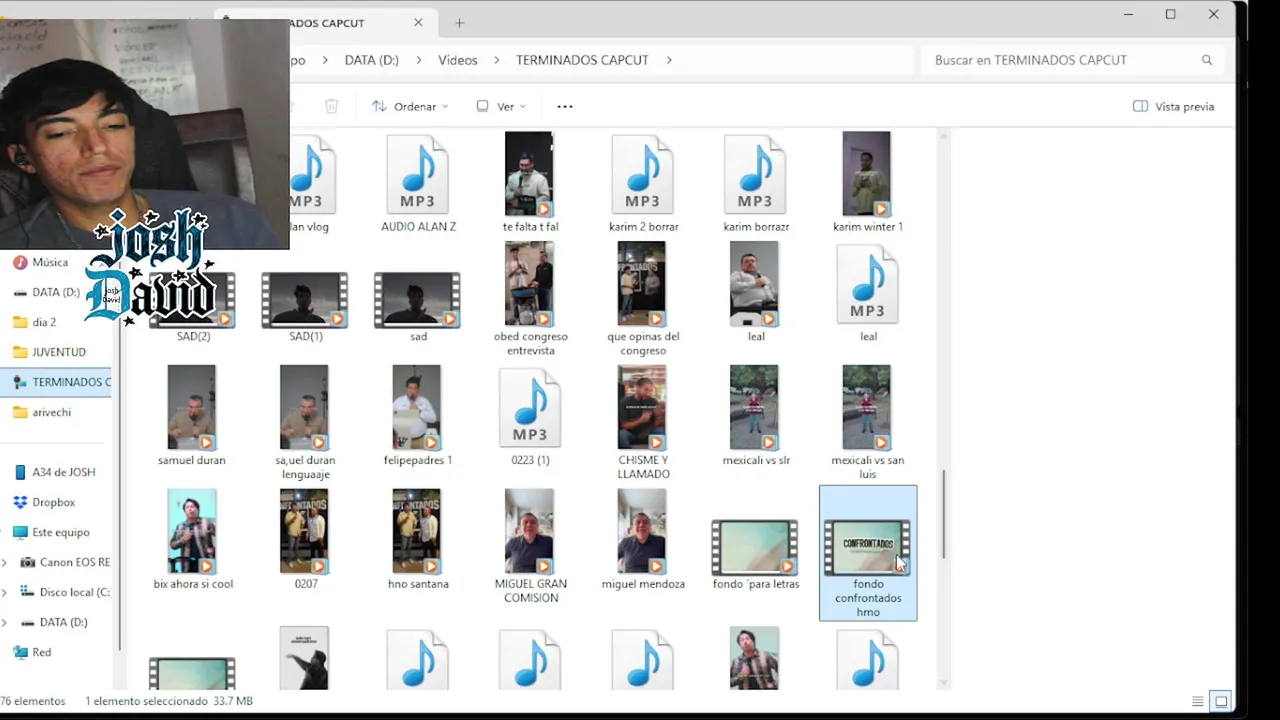Select samuel duran video

click(192, 416)
